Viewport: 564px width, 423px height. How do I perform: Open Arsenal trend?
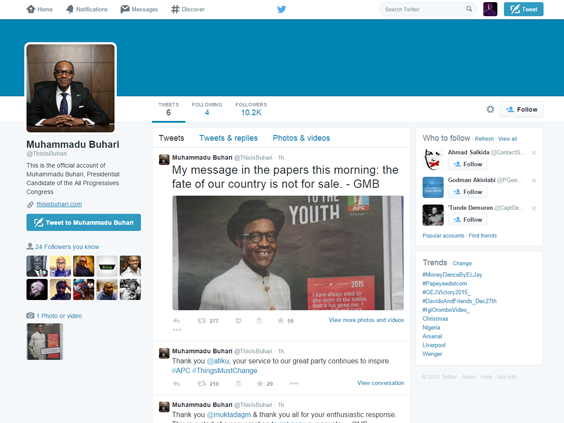pos(432,336)
